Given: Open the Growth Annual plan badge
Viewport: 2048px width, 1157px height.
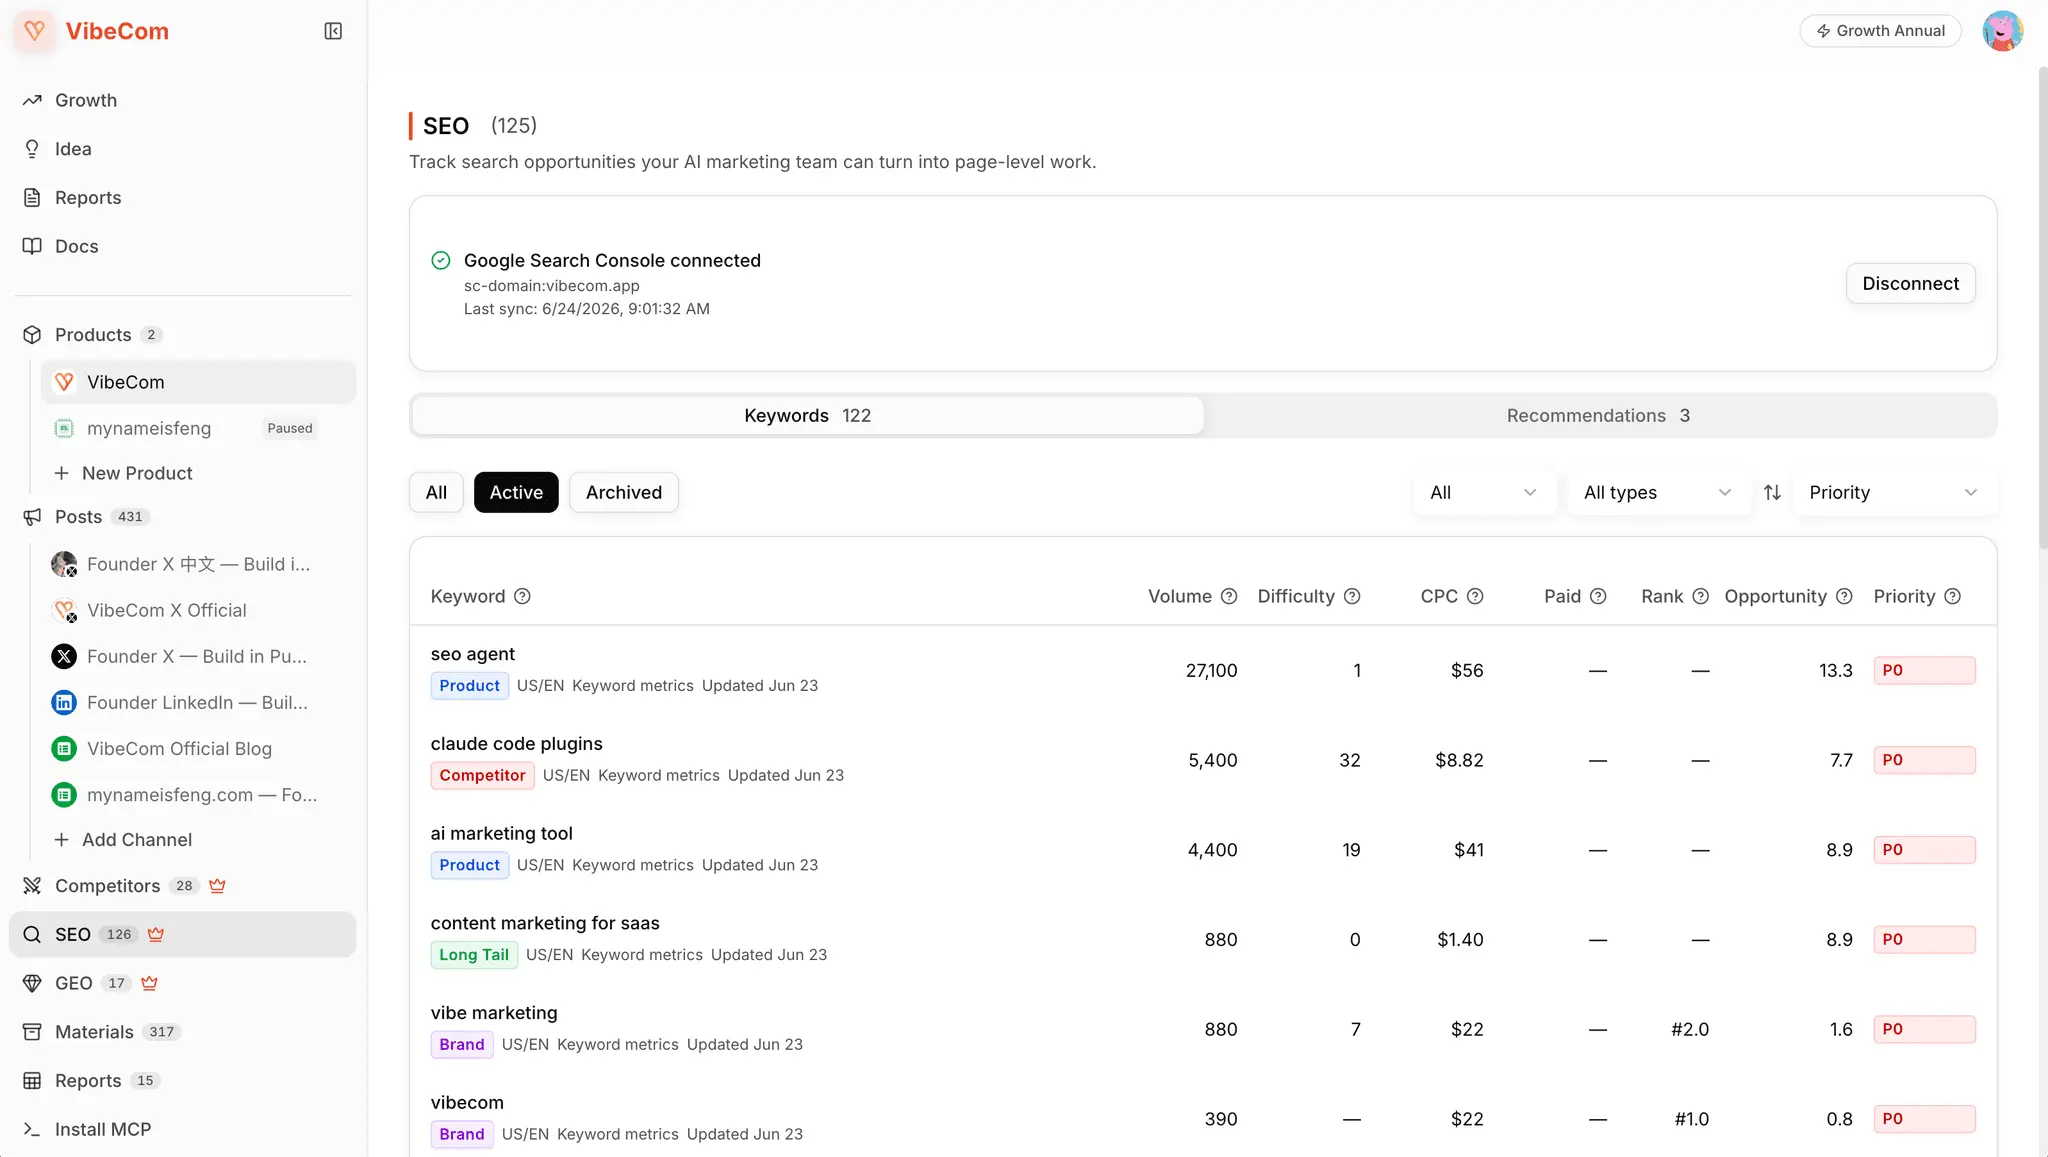Looking at the screenshot, I should click(1880, 31).
